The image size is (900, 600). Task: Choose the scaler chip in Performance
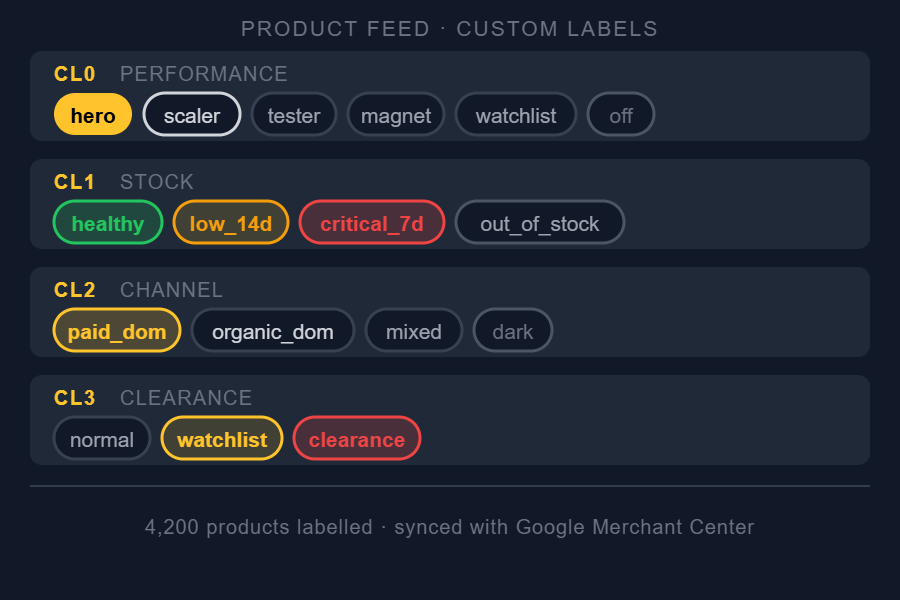pyautogui.click(x=192, y=115)
